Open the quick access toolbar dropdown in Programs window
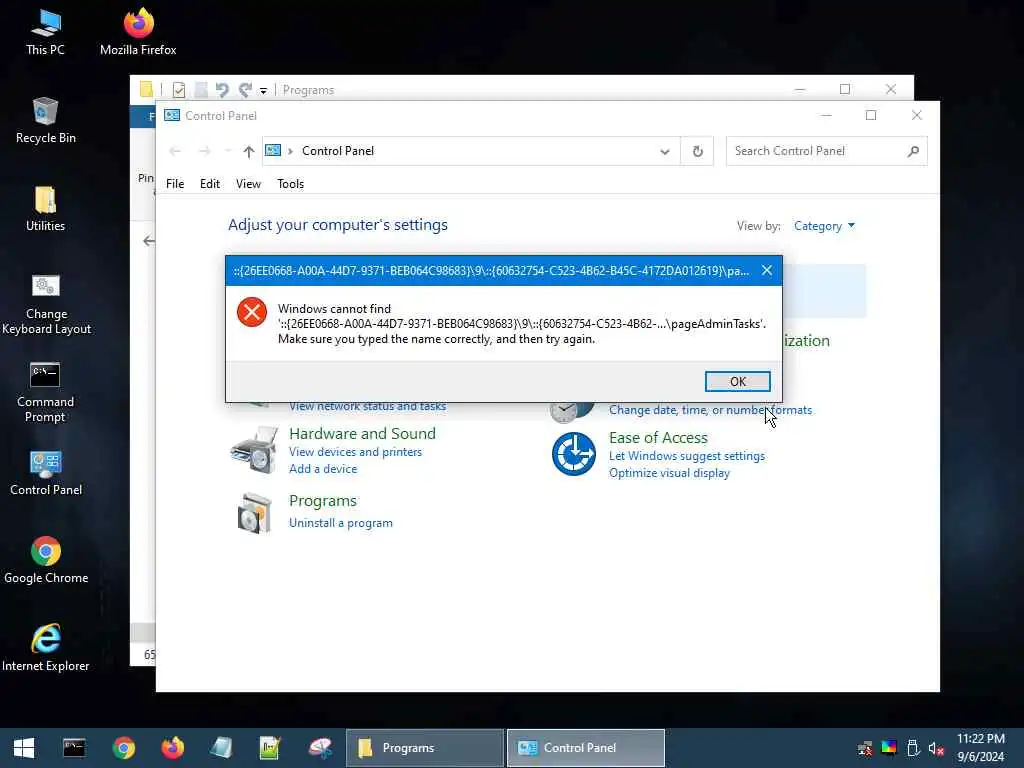This screenshot has height=768, width=1024. click(263, 91)
